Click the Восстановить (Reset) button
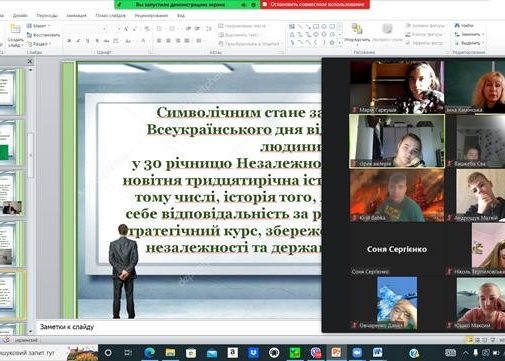 point(43,35)
